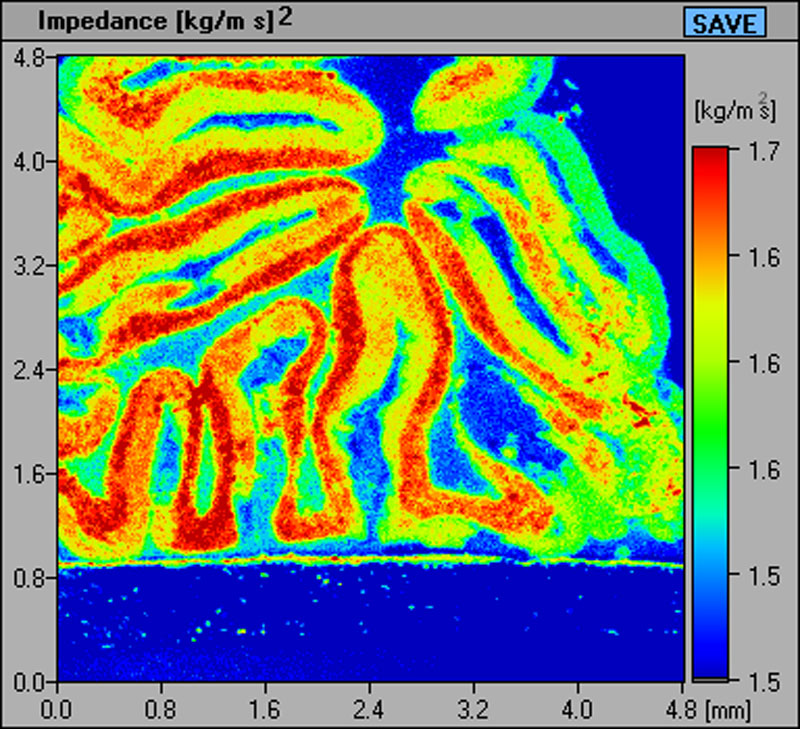The image size is (800, 729).
Task: Click the 4.8 tick on vertical axis
Action: point(30,58)
